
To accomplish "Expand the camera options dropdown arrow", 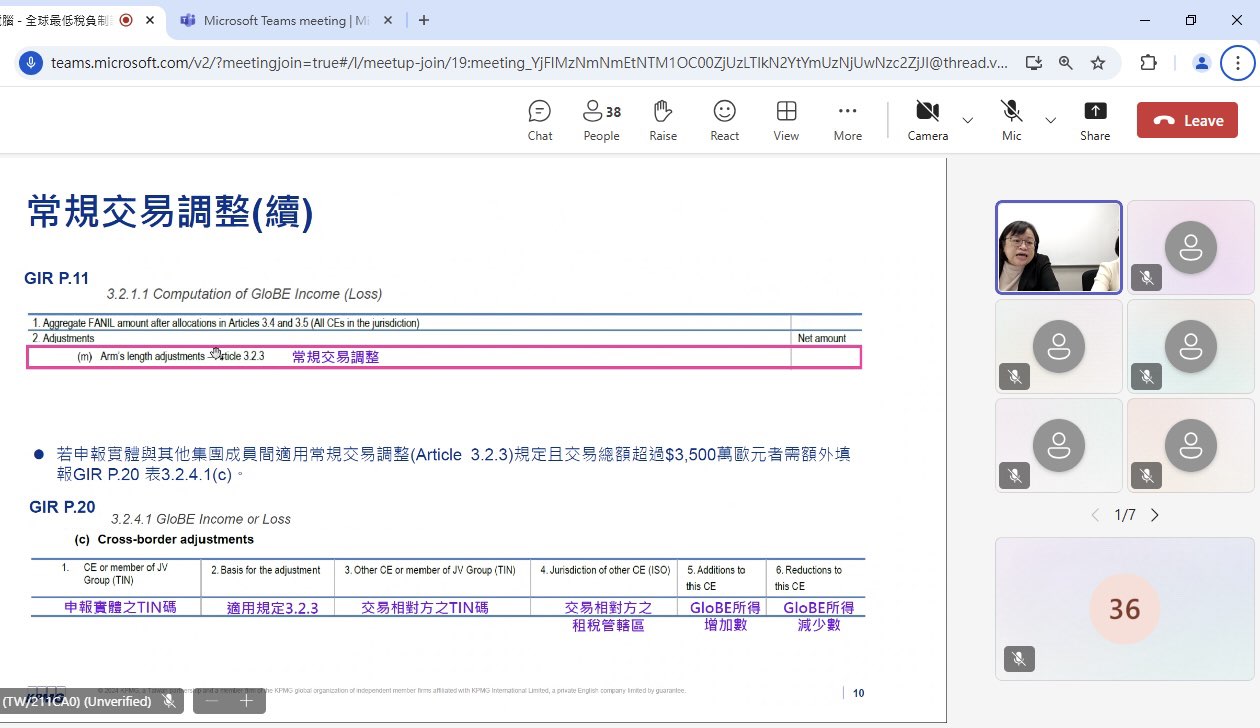I will [967, 121].
